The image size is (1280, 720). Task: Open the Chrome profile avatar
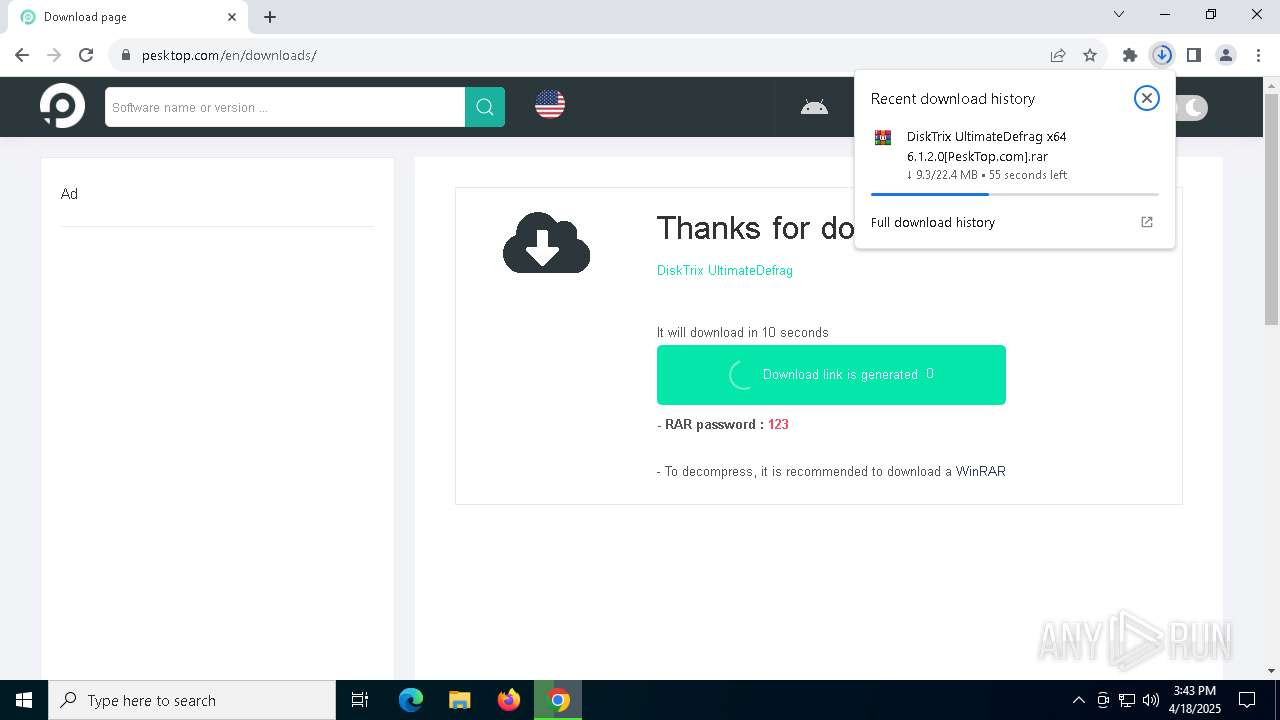[1226, 55]
